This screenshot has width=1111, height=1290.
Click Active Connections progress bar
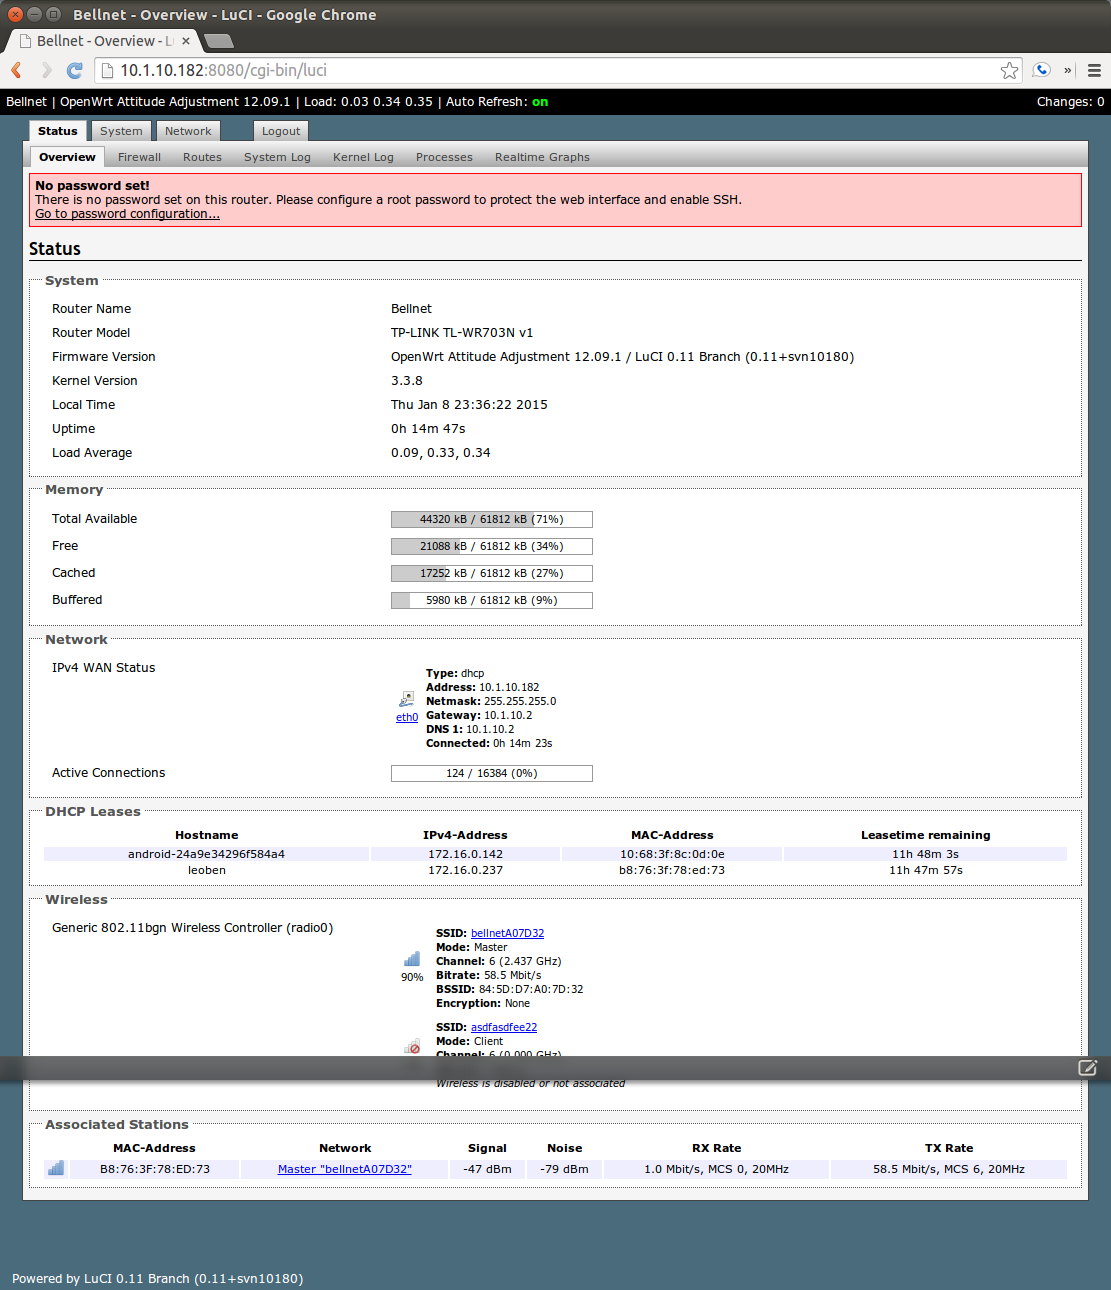coord(492,773)
